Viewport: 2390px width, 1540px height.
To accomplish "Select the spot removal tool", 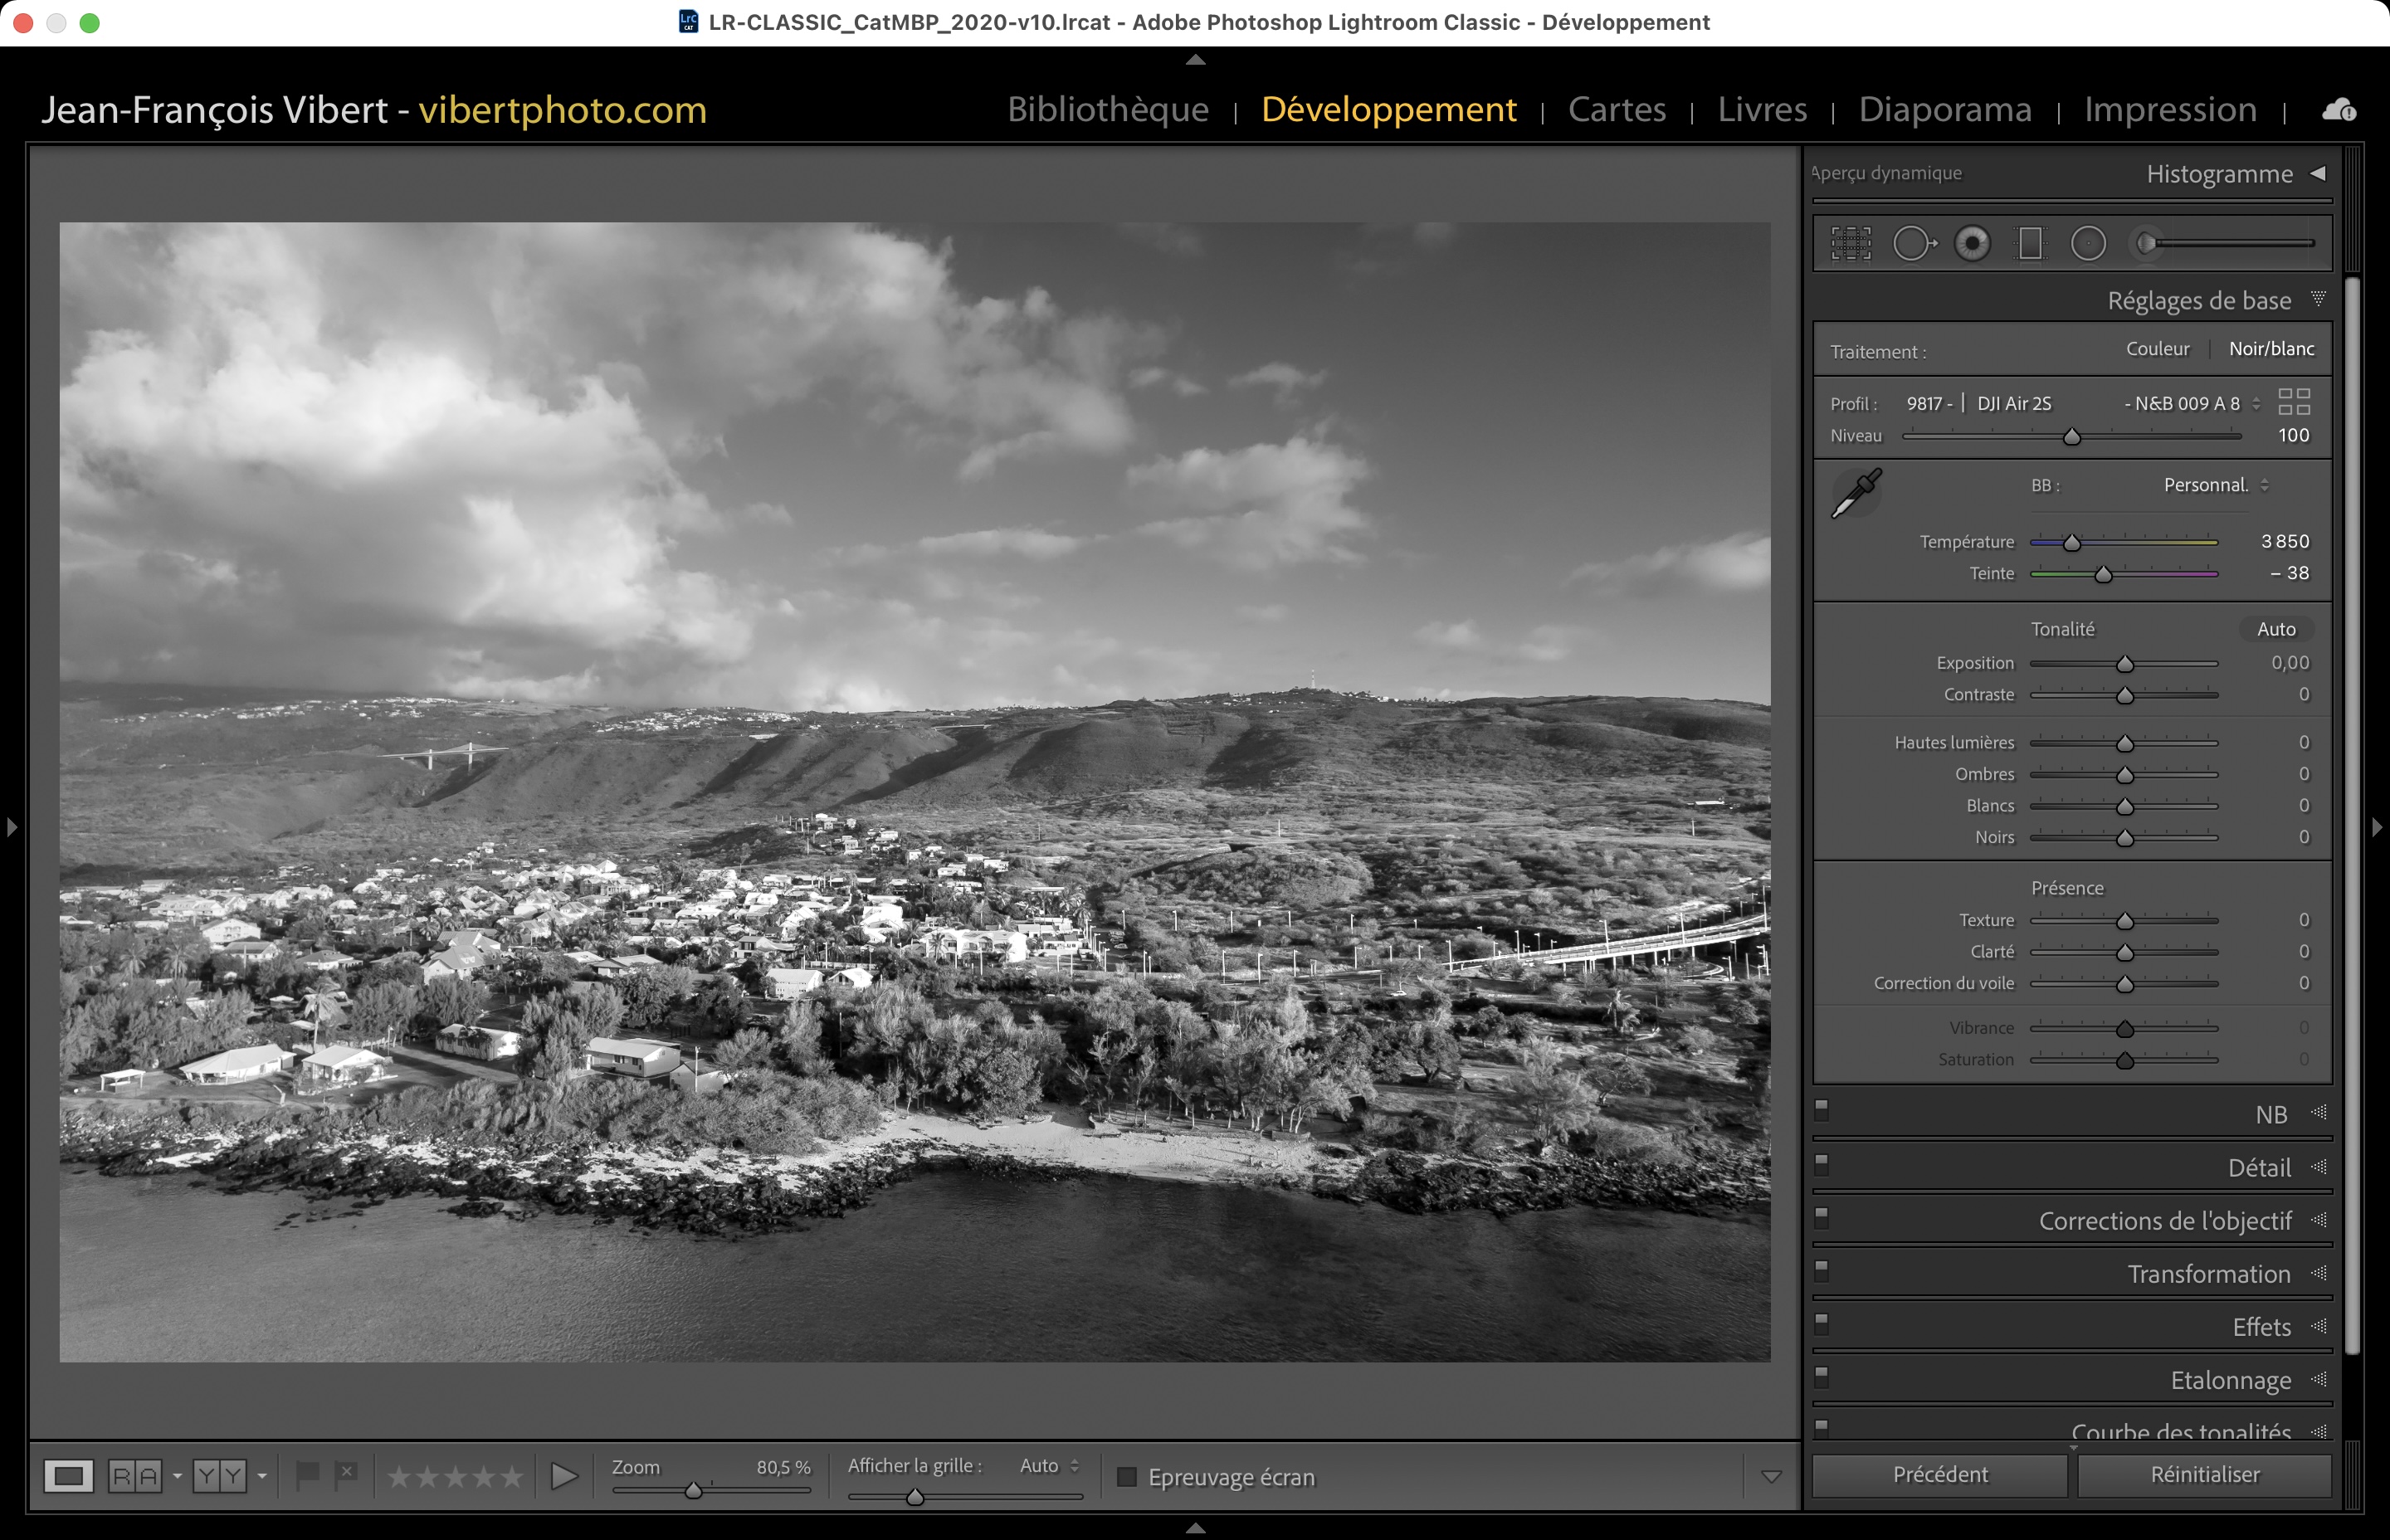I will tap(1913, 243).
